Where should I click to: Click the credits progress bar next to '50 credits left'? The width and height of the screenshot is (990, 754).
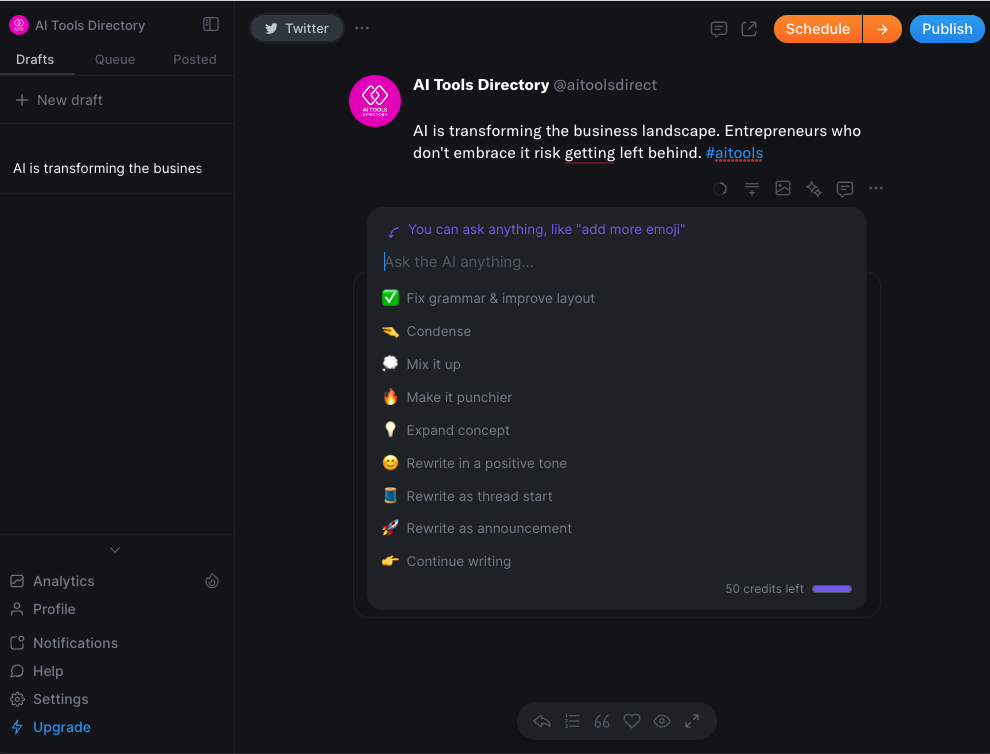tap(831, 589)
